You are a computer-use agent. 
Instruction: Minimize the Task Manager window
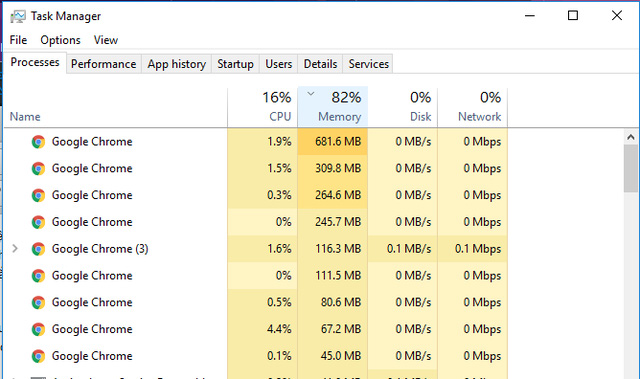530,16
